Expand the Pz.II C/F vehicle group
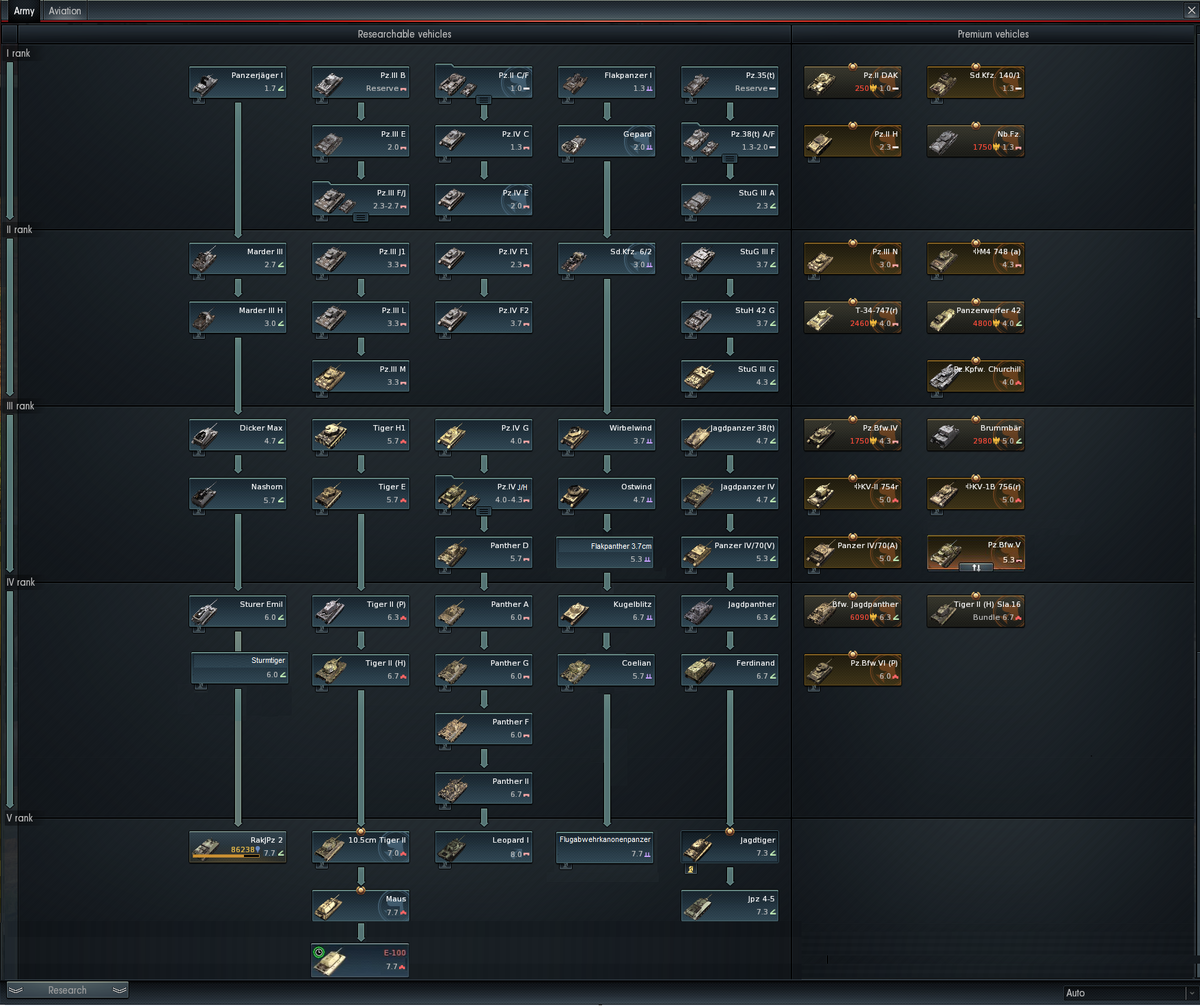 483,100
